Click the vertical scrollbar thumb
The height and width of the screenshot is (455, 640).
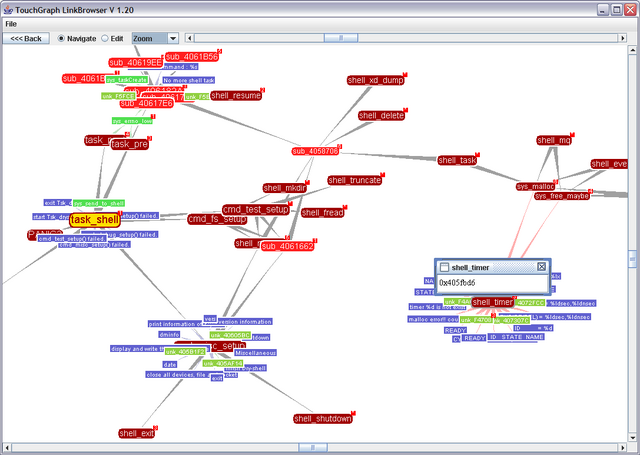click(x=632, y=259)
